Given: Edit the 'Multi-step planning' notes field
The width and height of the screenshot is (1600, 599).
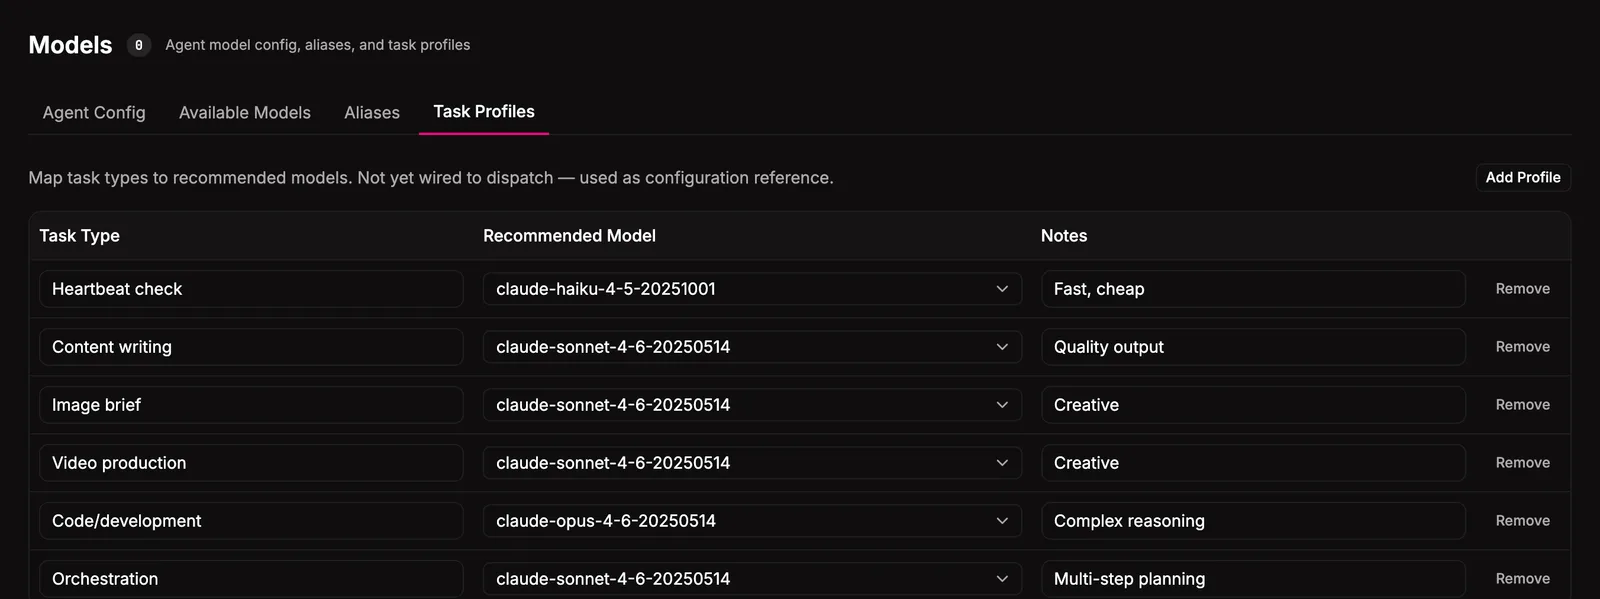Looking at the screenshot, I should (x=1253, y=579).
